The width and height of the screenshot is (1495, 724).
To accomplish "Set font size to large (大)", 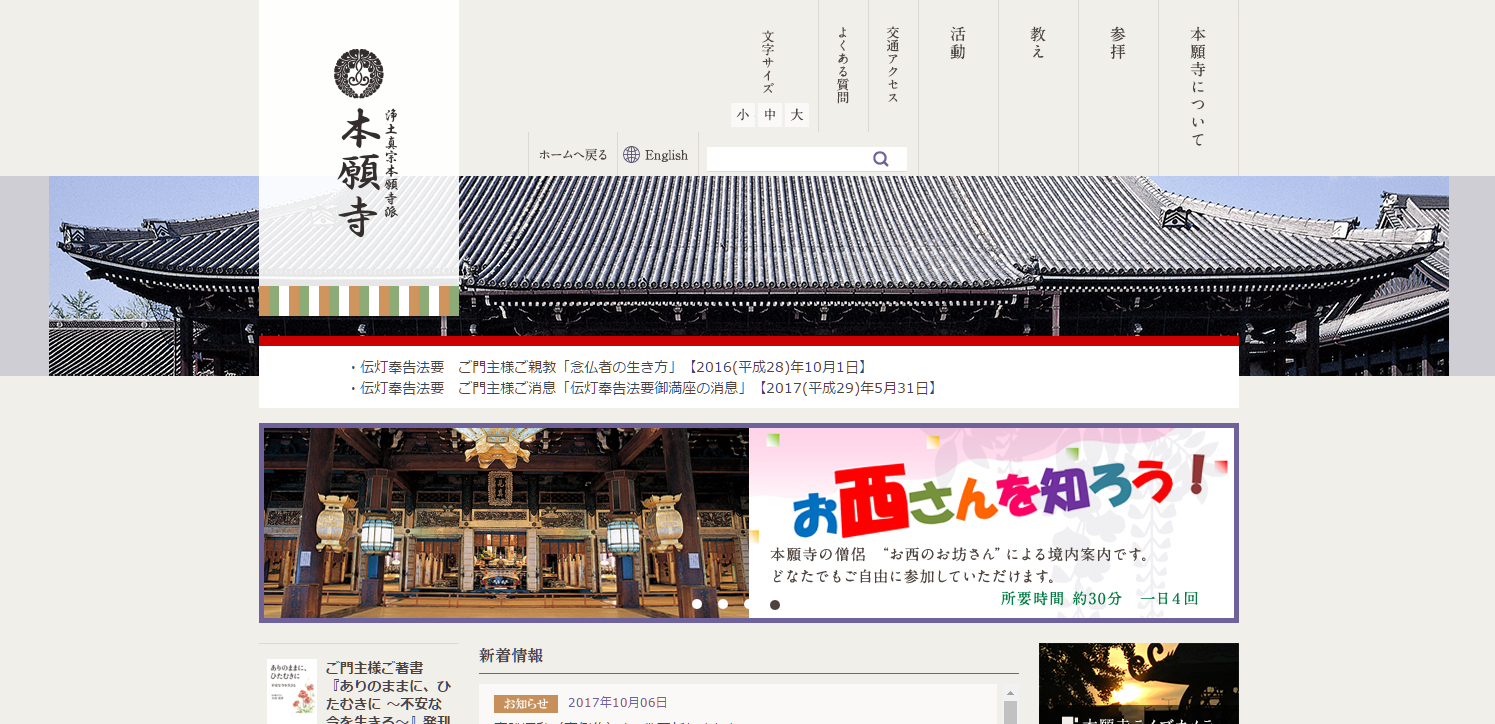I will click(797, 115).
